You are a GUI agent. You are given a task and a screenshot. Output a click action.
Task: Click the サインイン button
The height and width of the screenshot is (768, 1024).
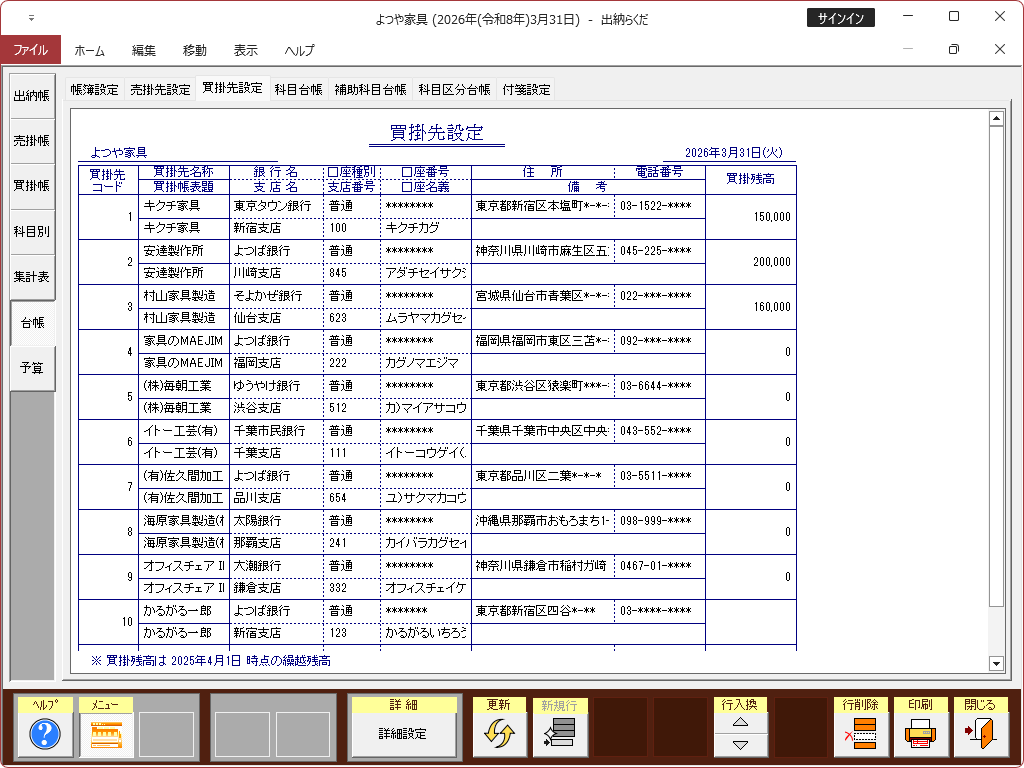[x=840, y=18]
